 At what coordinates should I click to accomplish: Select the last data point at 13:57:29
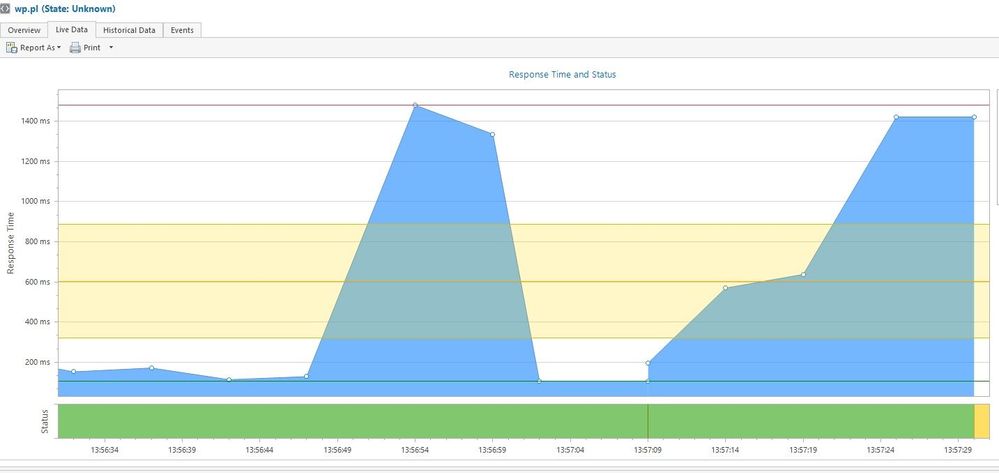coord(973,117)
